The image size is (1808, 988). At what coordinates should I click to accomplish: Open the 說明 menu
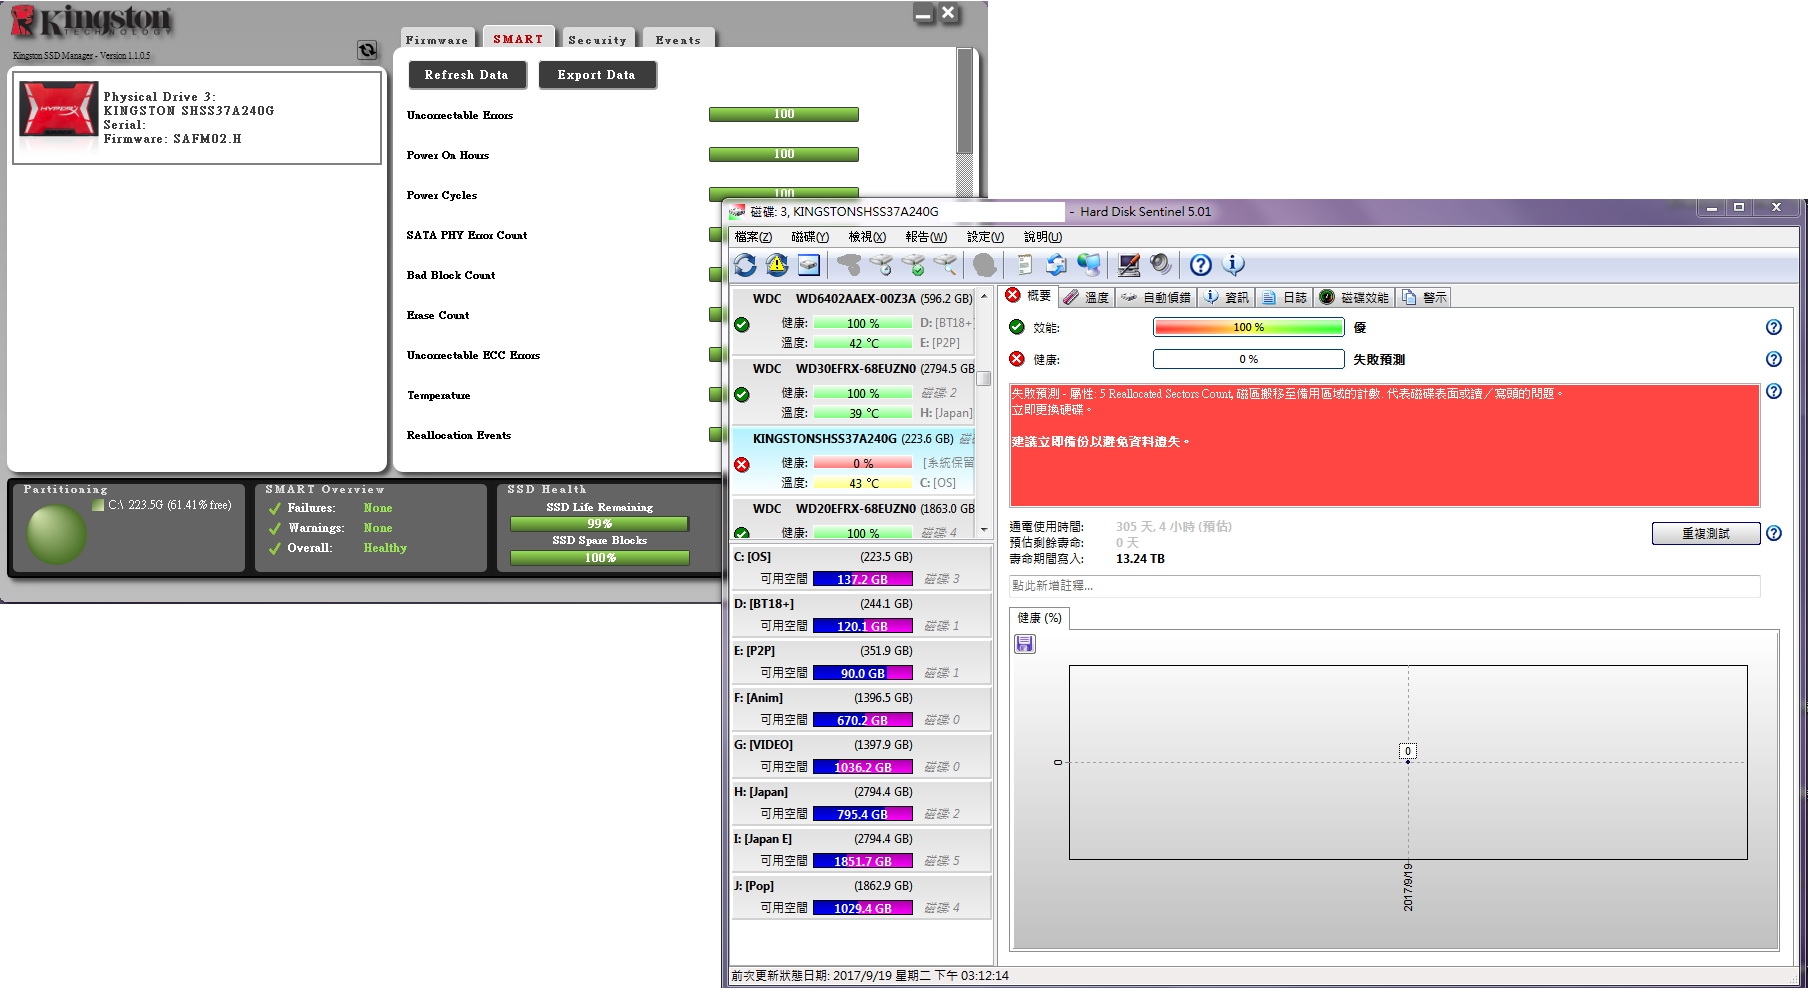pyautogui.click(x=1043, y=237)
